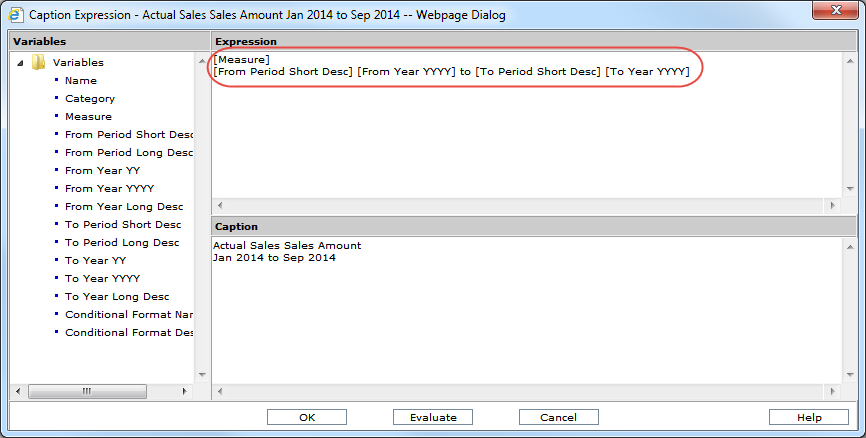Click inside the Expression text area
The width and height of the screenshot is (866, 438).
(520, 140)
